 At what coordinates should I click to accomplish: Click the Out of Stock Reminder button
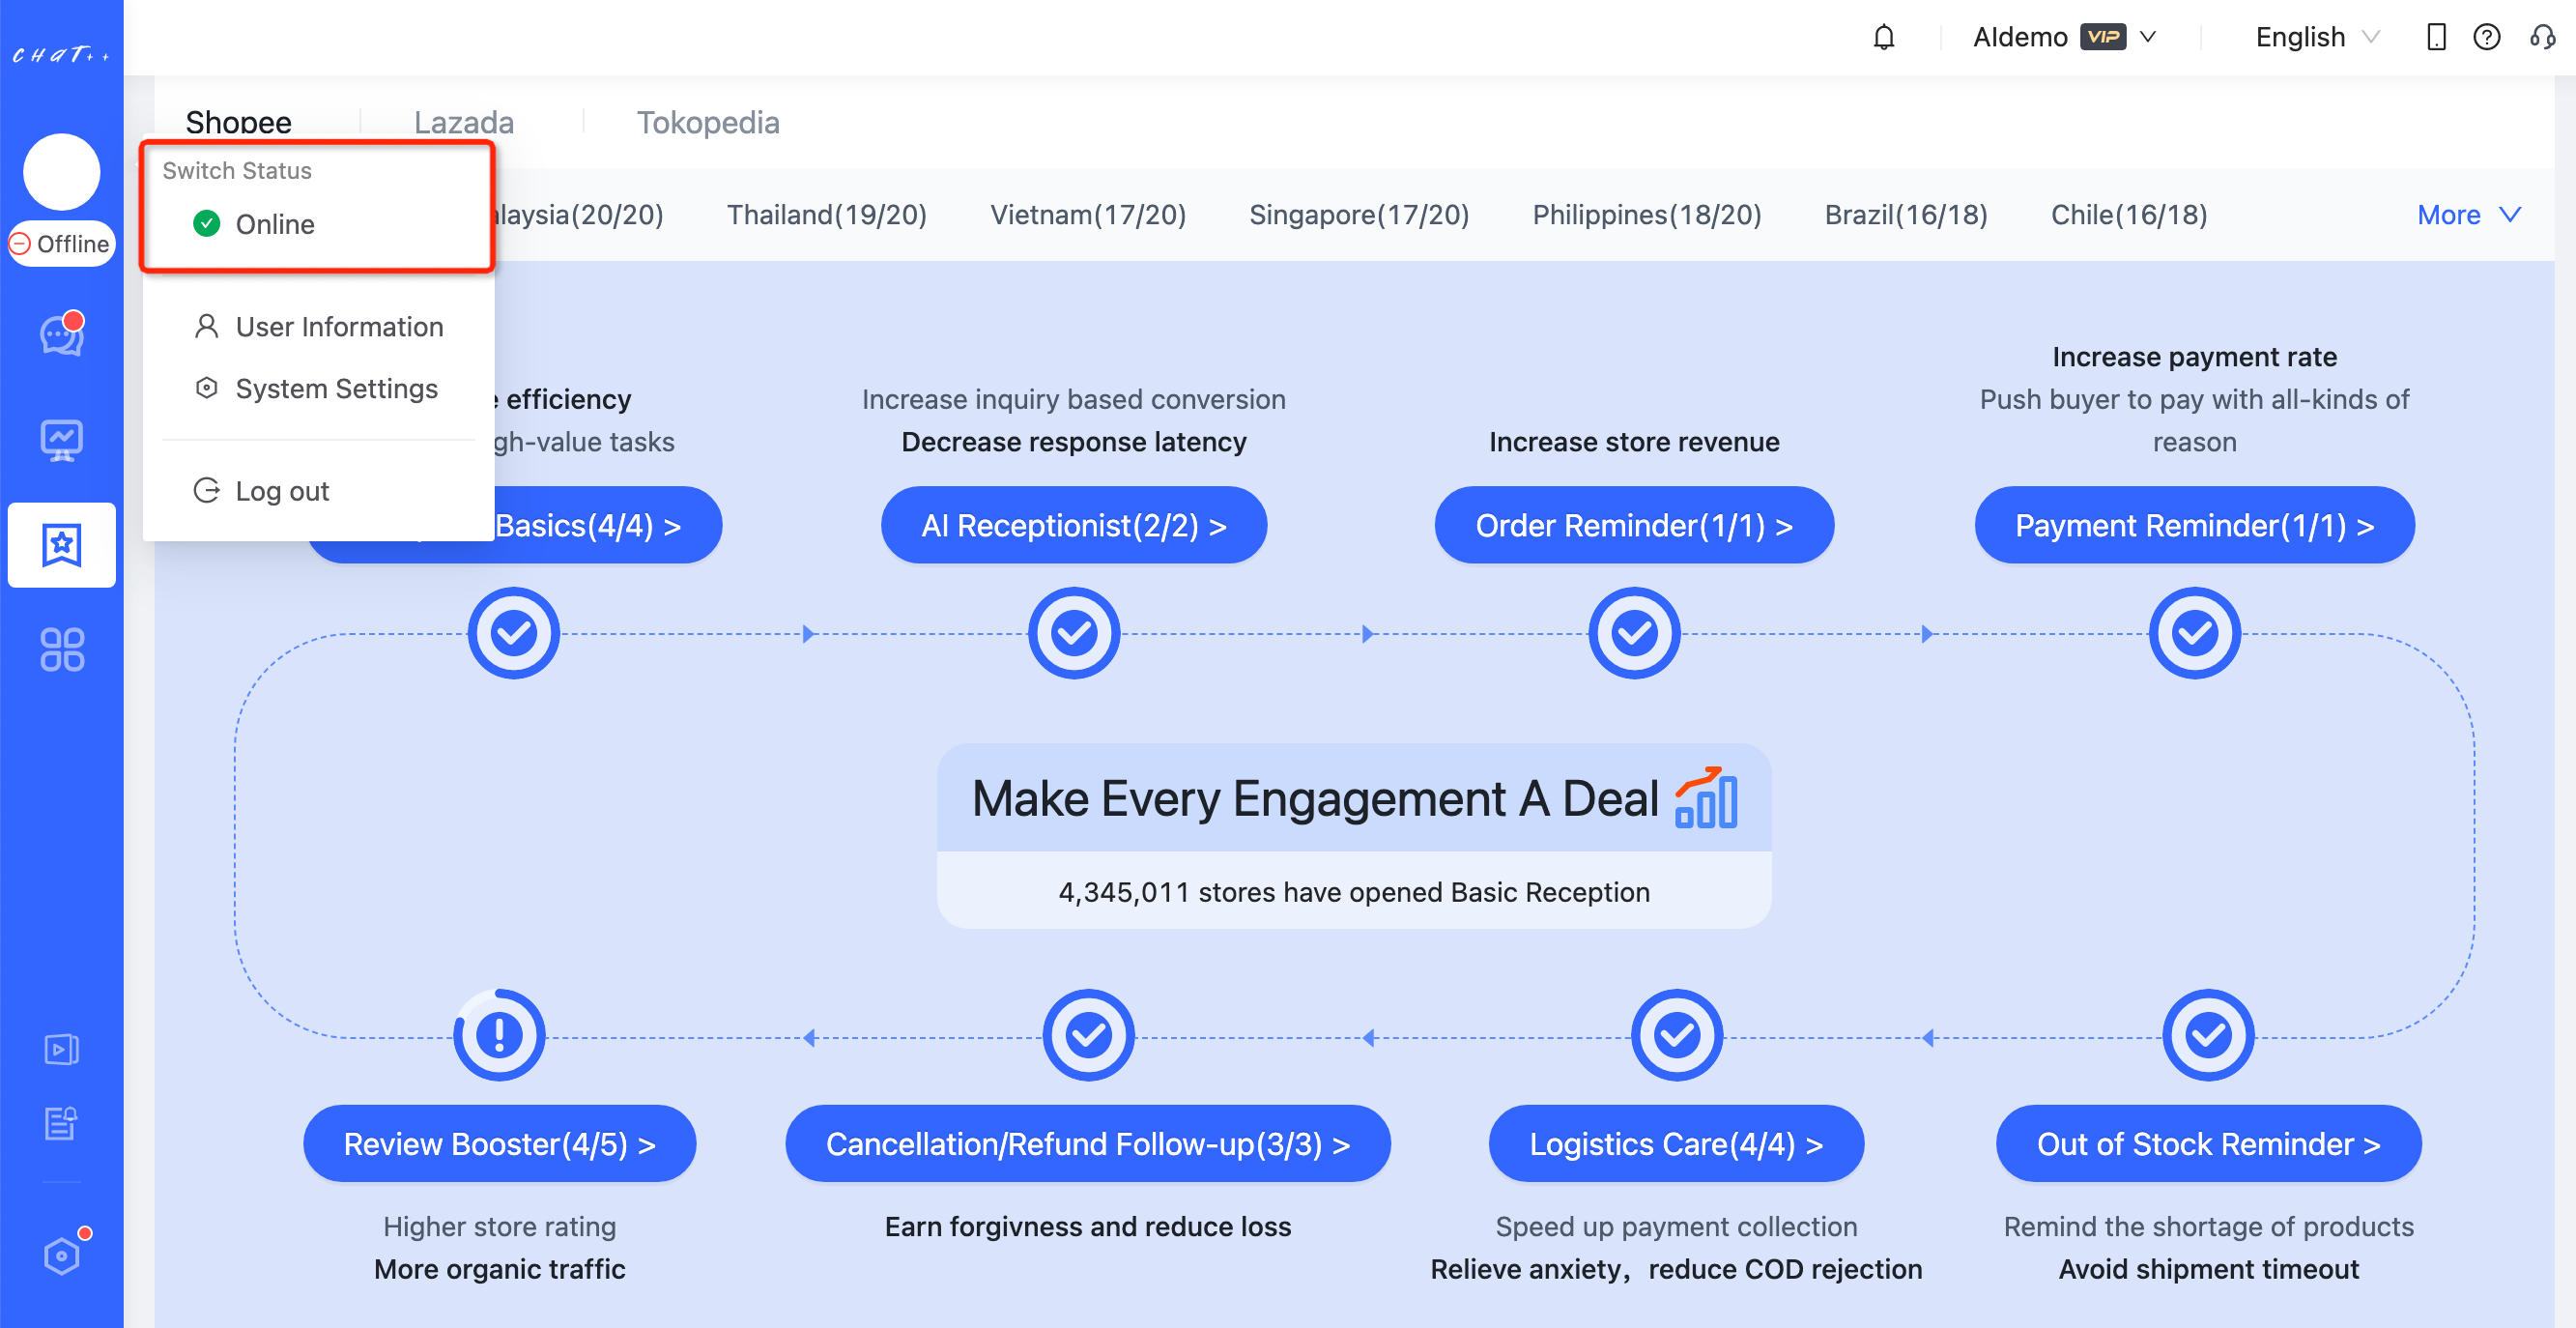coord(2208,1144)
